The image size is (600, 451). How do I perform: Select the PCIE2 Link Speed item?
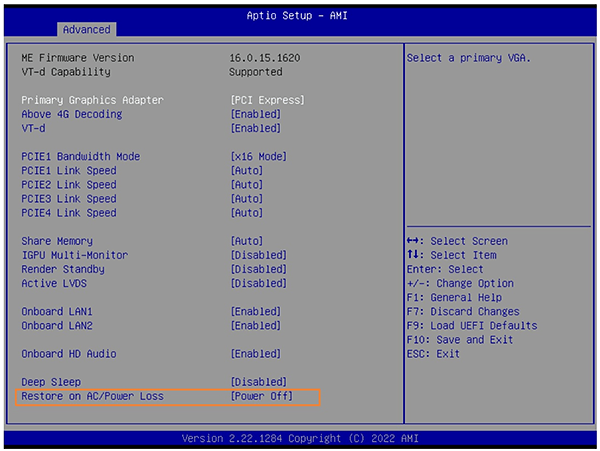pyautogui.click(x=69, y=185)
